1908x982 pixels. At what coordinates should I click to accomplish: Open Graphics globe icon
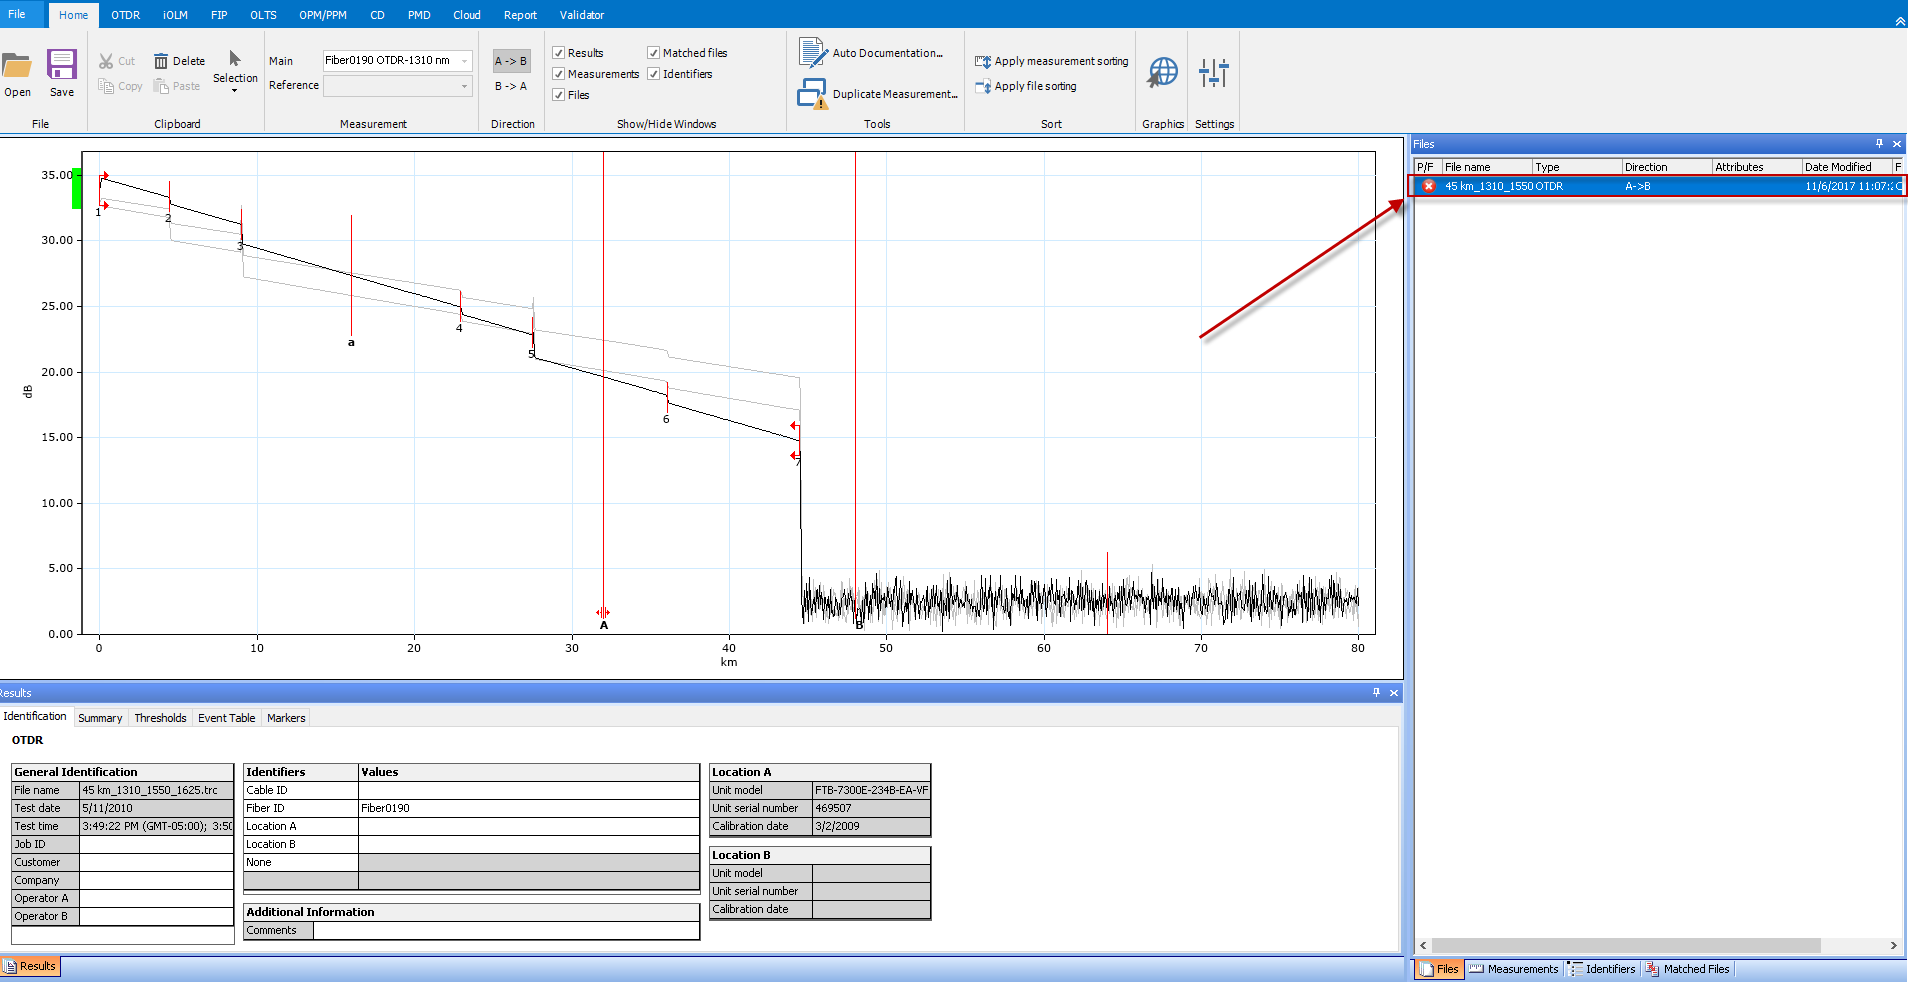[x=1163, y=72]
